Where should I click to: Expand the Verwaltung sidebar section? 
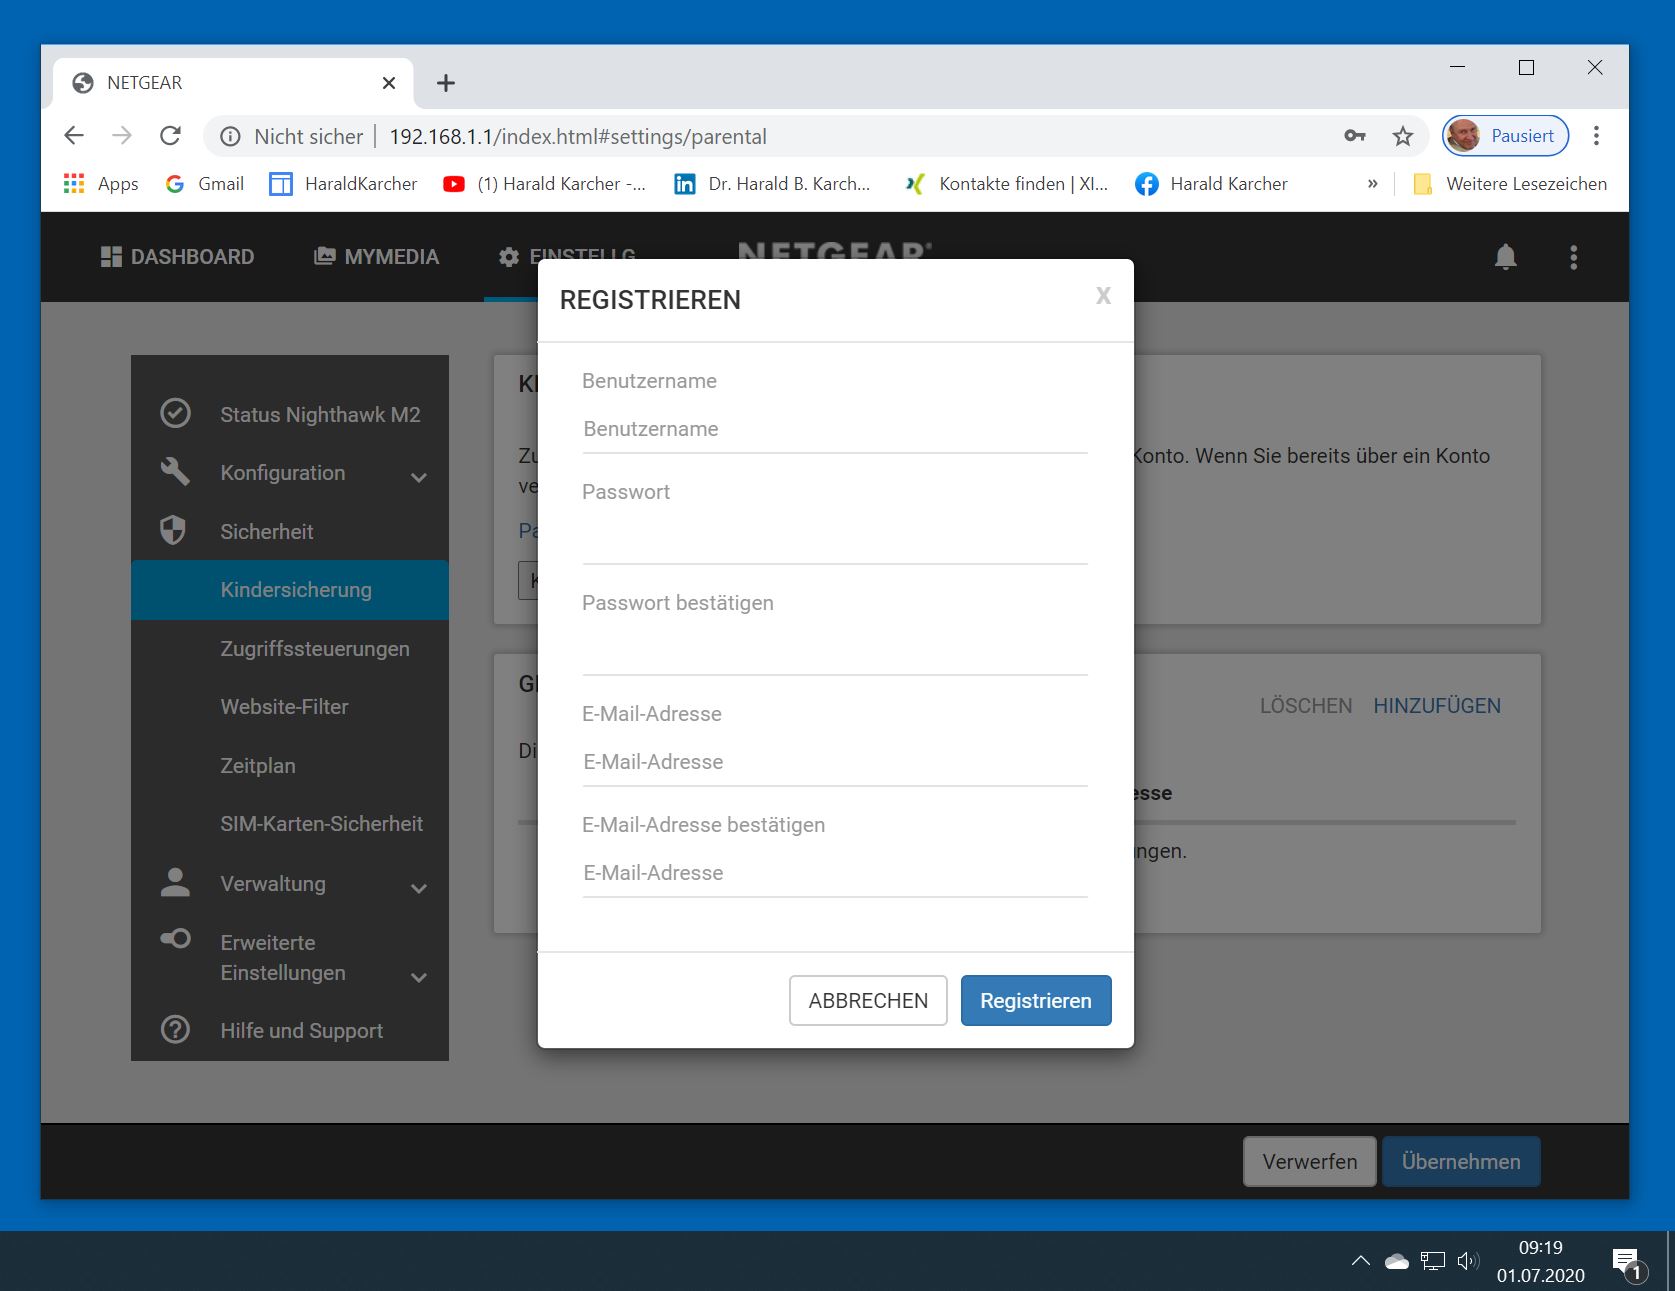pos(419,888)
